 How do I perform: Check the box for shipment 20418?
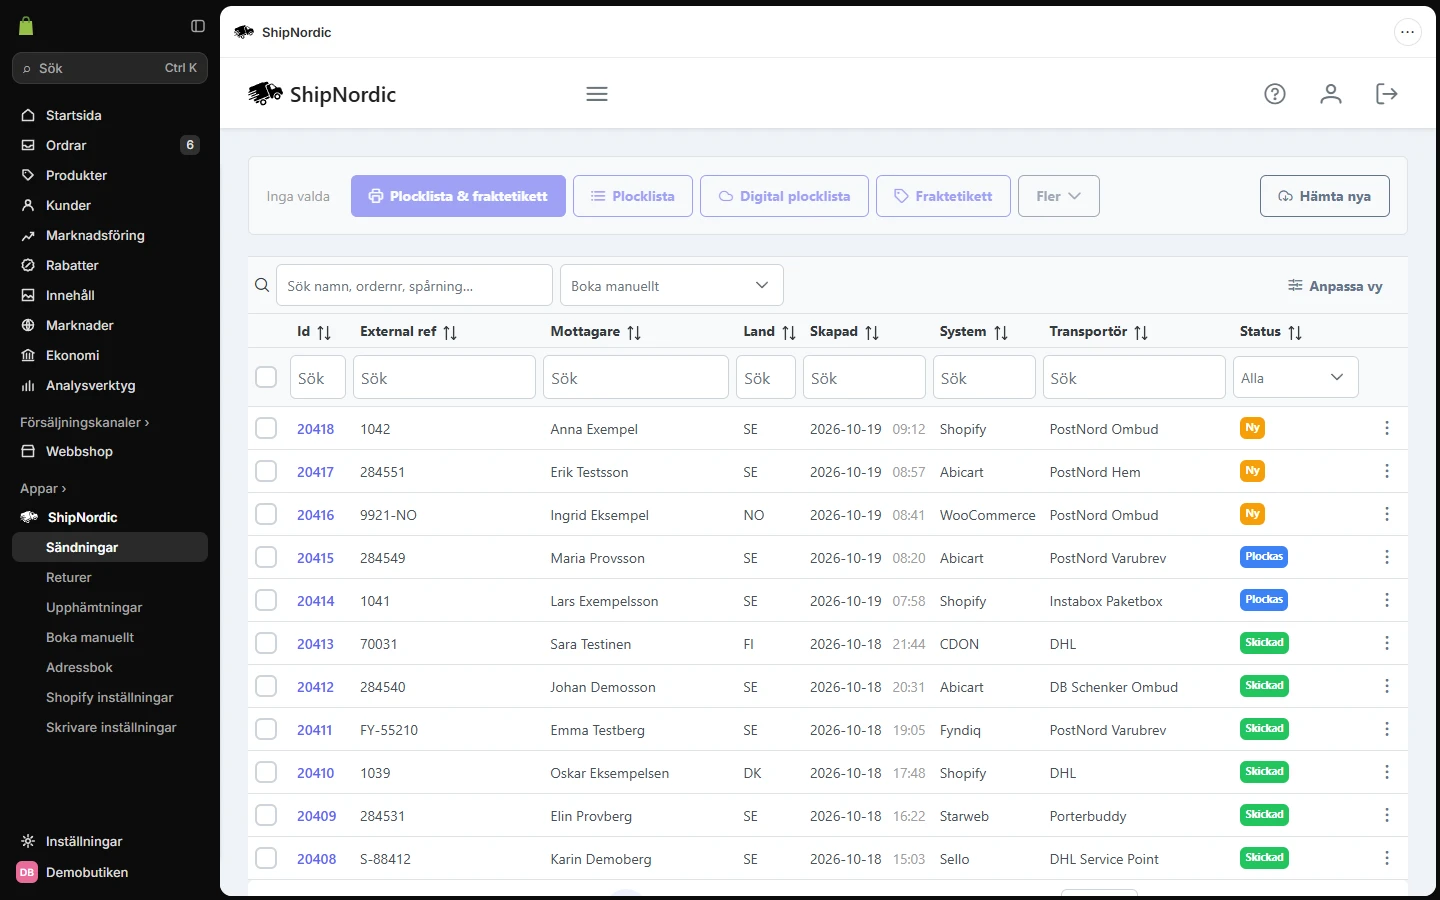(266, 428)
